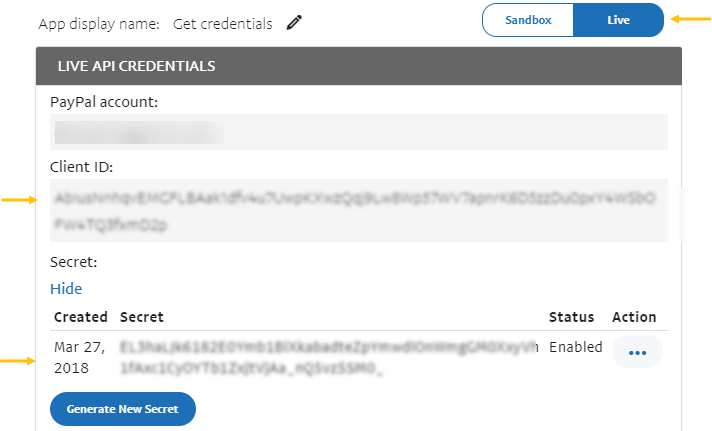
Task: Click the pencil edit icon beside Get credentials
Action: coord(293,22)
